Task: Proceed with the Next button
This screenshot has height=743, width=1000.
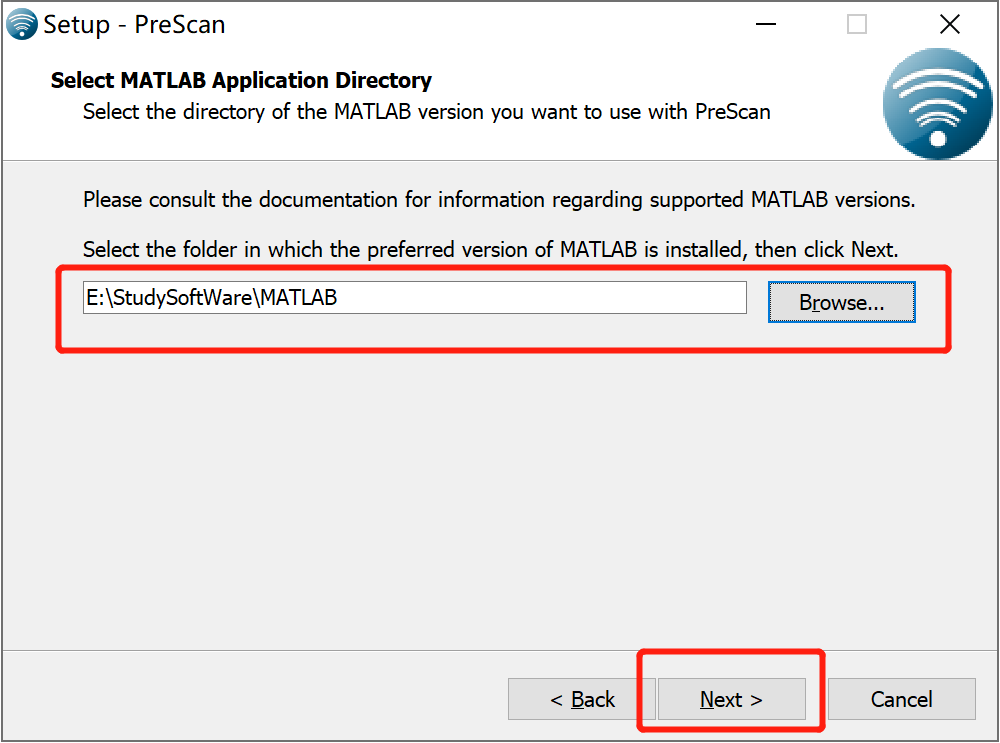Action: pyautogui.click(x=732, y=699)
